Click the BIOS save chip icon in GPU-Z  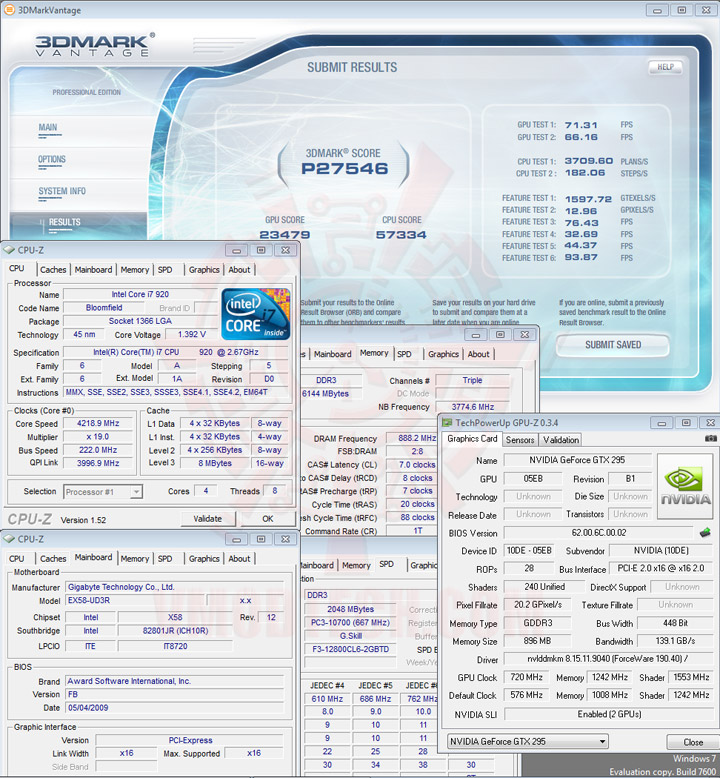705,533
